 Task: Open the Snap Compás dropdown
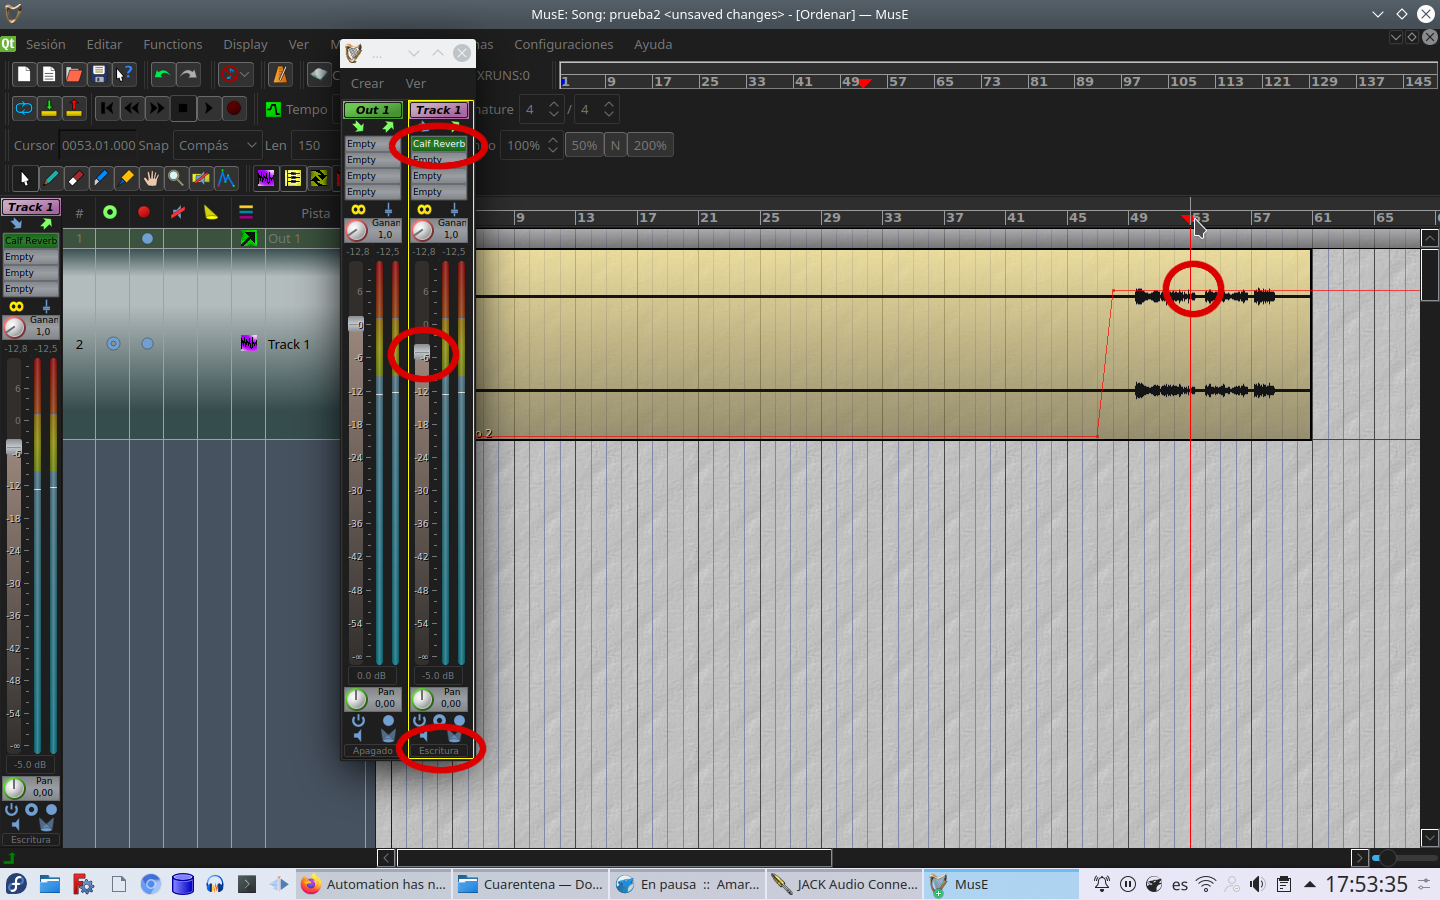point(217,145)
